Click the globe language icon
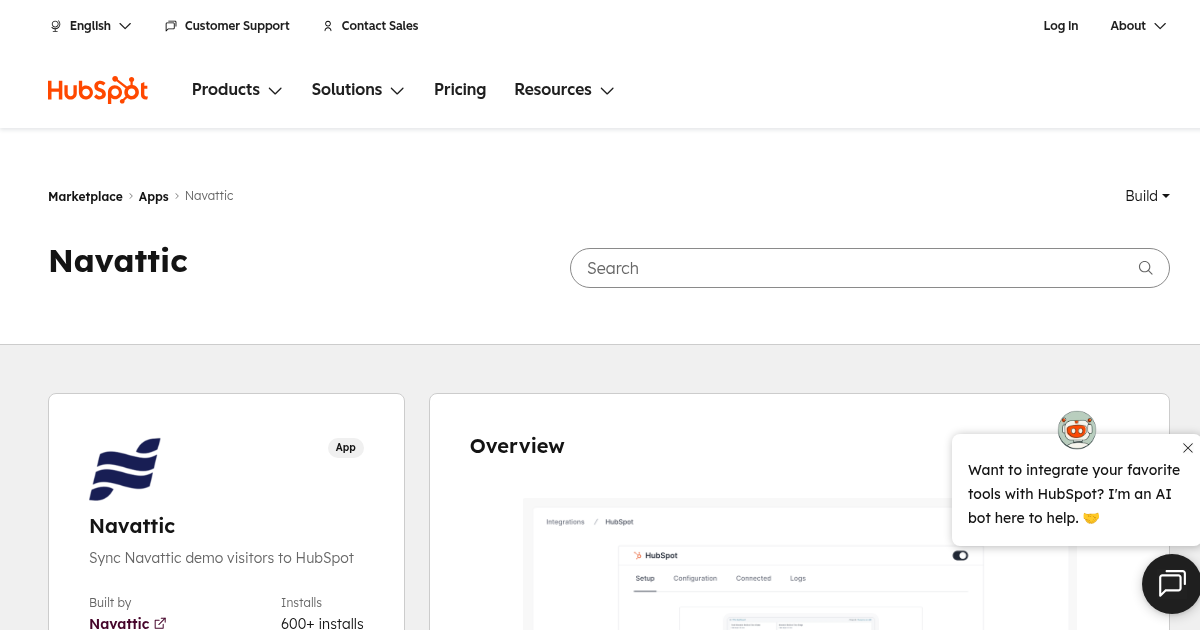 click(x=56, y=26)
